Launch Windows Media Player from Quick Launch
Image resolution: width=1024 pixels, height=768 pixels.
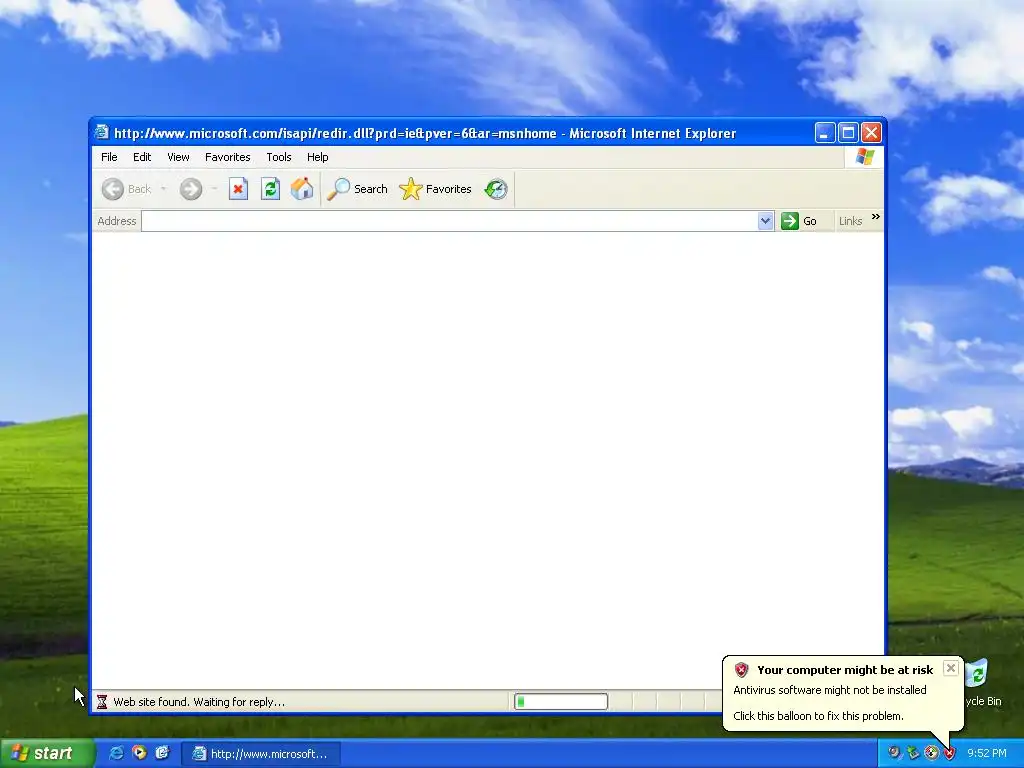(x=139, y=753)
